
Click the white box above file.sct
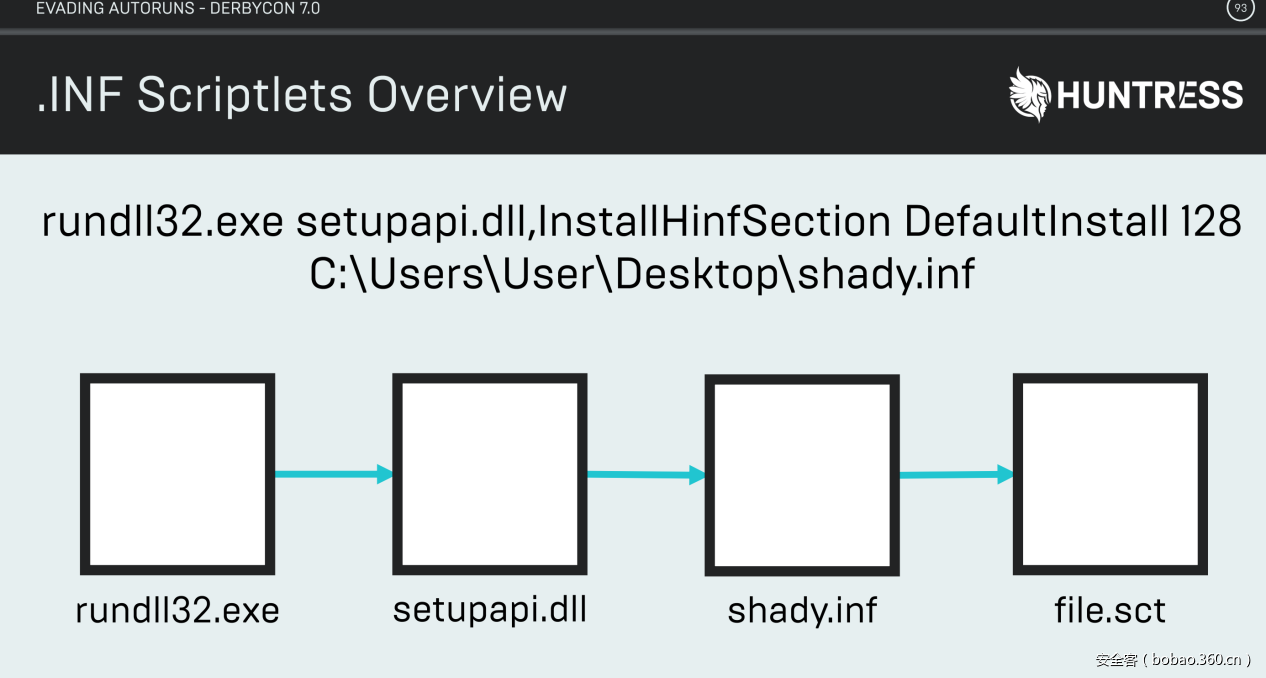1109,475
